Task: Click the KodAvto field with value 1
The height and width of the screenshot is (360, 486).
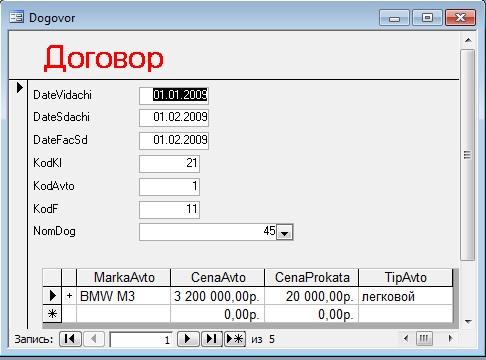Action: [x=169, y=186]
